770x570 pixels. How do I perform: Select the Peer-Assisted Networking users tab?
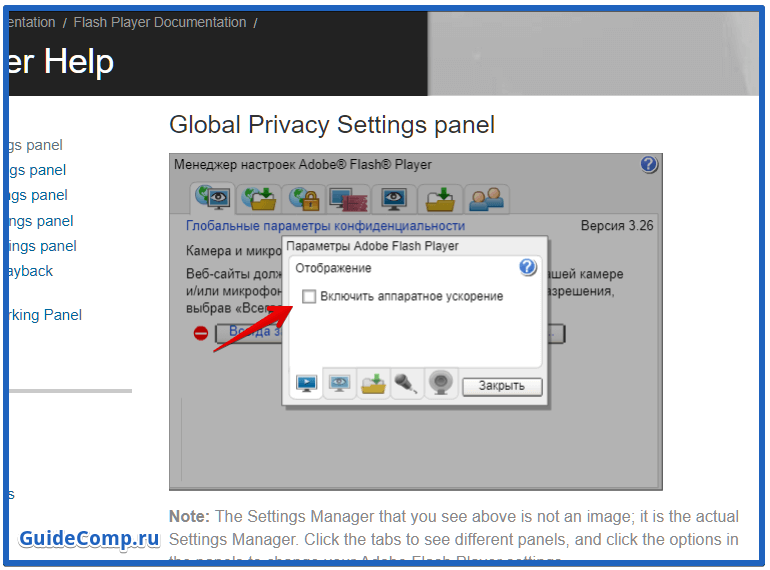pyautogui.click(x=486, y=199)
